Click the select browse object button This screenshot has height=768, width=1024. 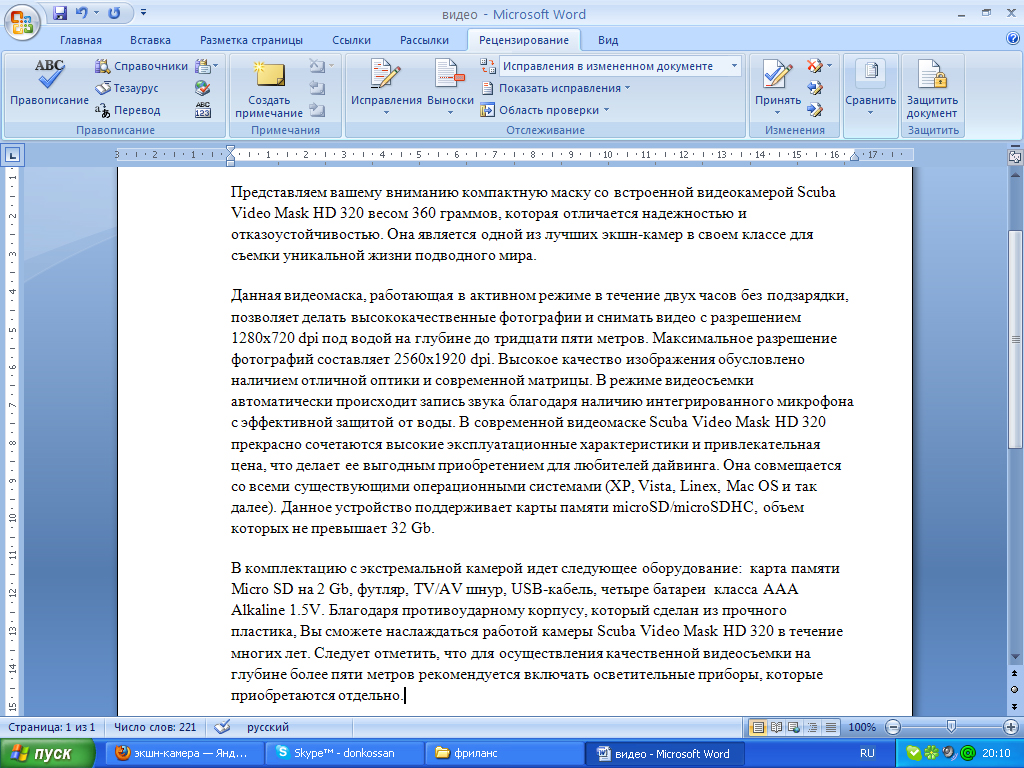(x=1015, y=689)
